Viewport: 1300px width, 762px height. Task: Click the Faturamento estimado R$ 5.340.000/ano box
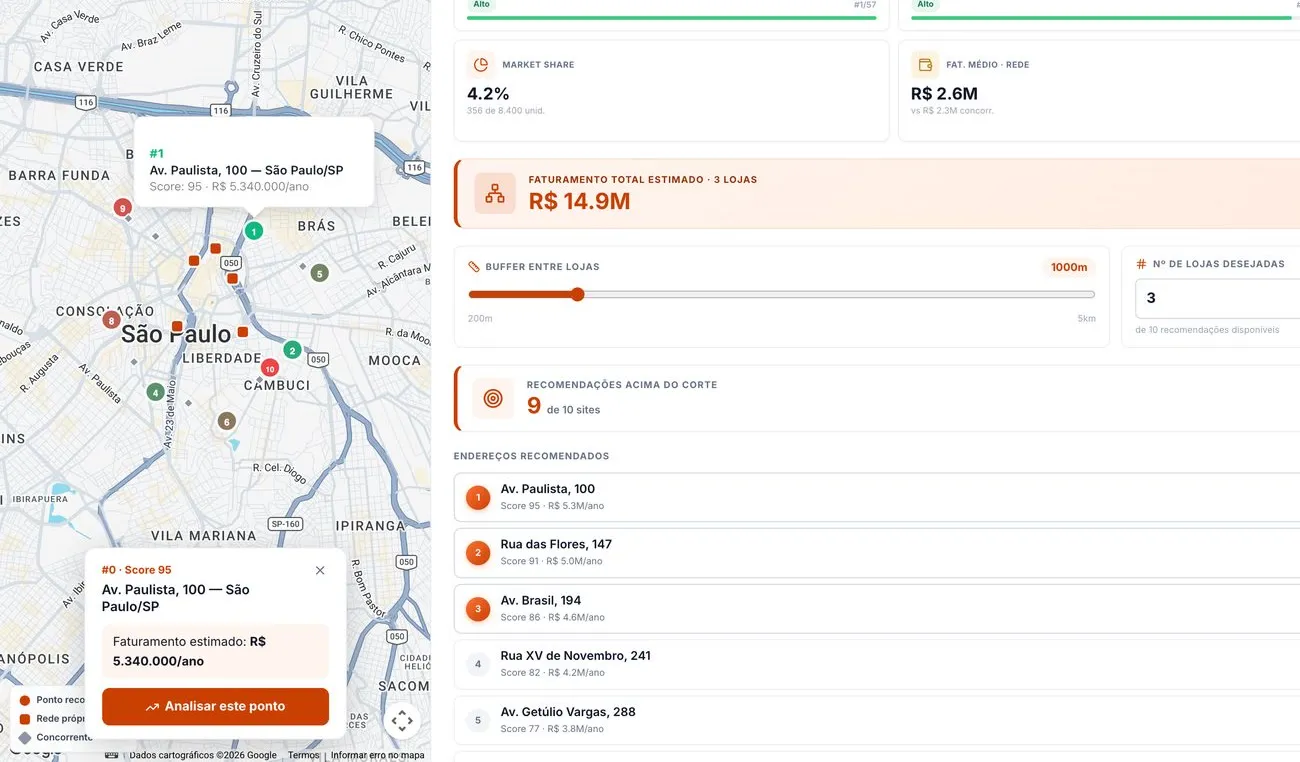pyautogui.click(x=215, y=651)
